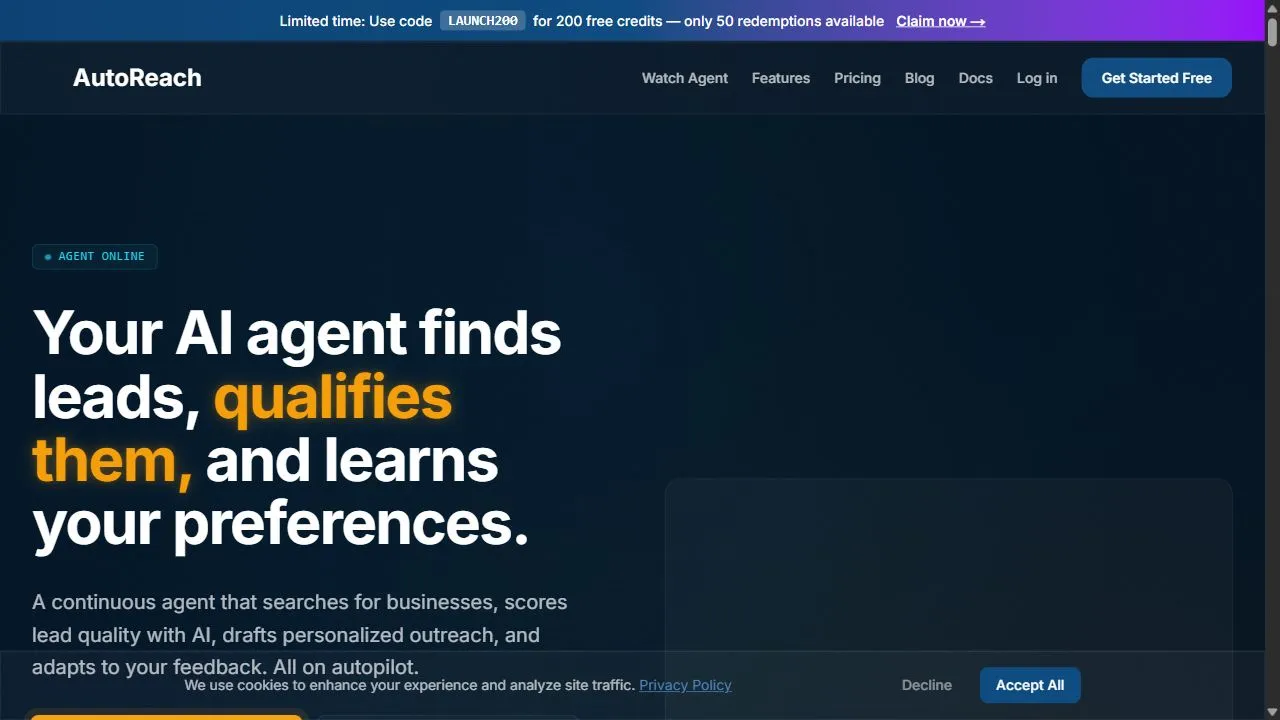Click the page vertical scrollbar thumb
Screen dimensions: 1280x720
(x=1272, y=30)
